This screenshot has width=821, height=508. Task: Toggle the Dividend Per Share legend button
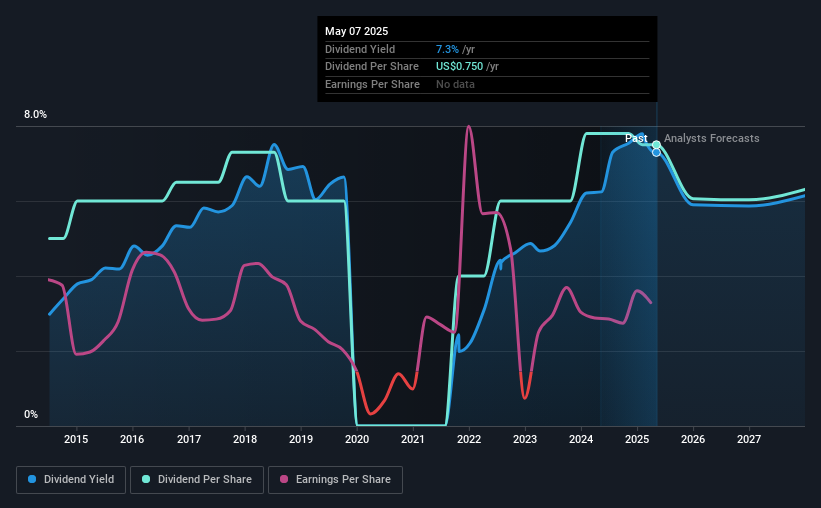[197, 480]
